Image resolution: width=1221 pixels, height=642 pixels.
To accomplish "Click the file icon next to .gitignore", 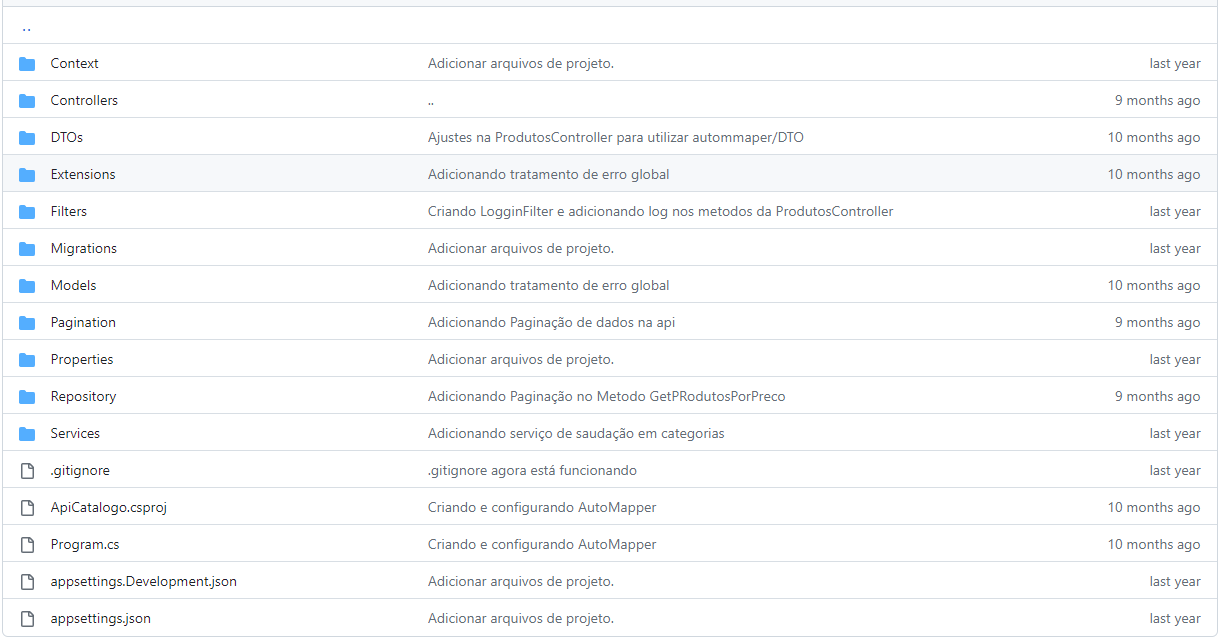I will [x=26, y=470].
